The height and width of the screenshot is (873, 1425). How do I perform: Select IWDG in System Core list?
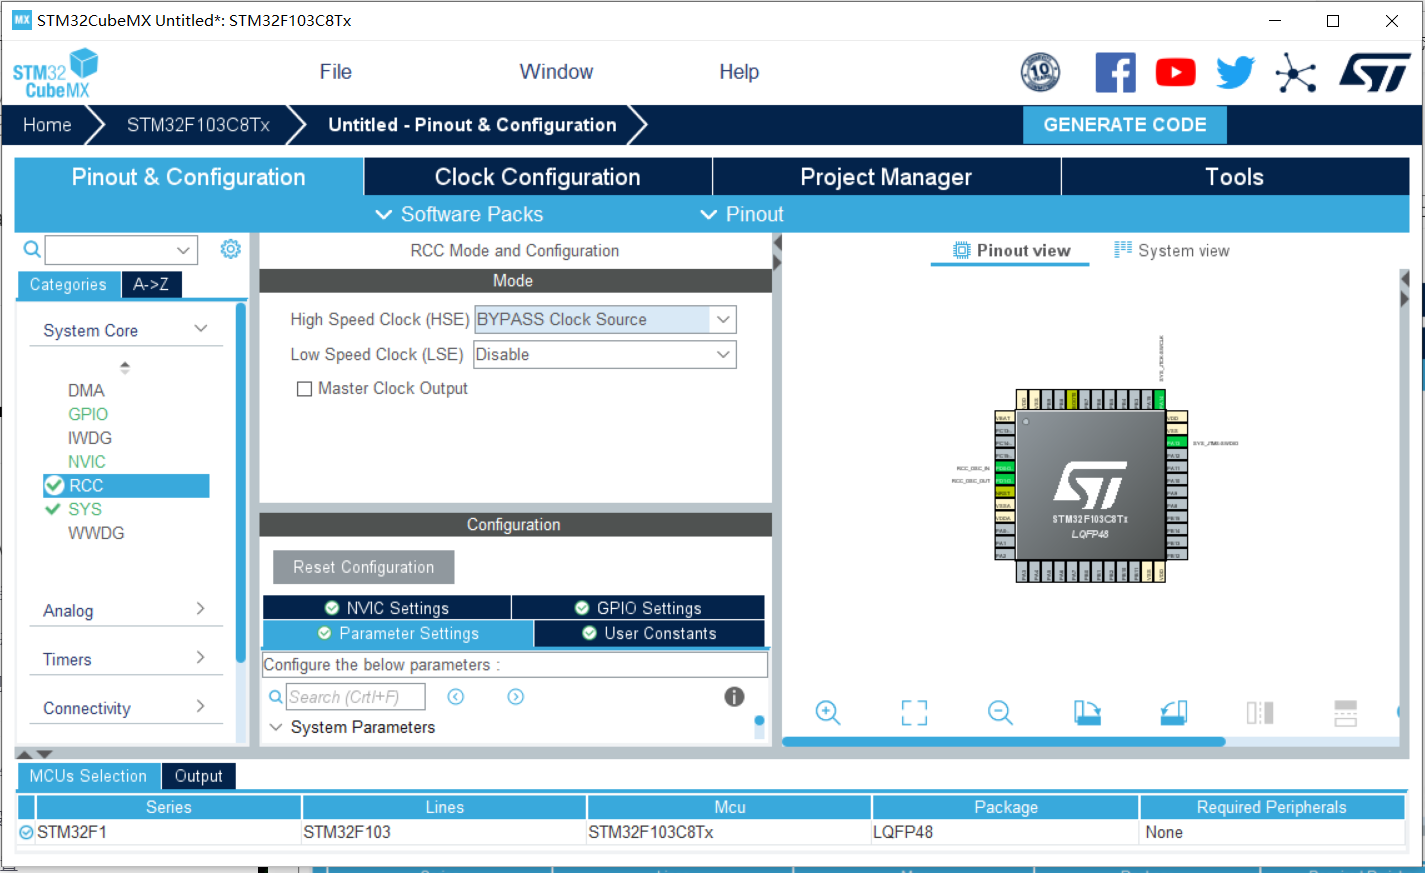pyautogui.click(x=90, y=438)
